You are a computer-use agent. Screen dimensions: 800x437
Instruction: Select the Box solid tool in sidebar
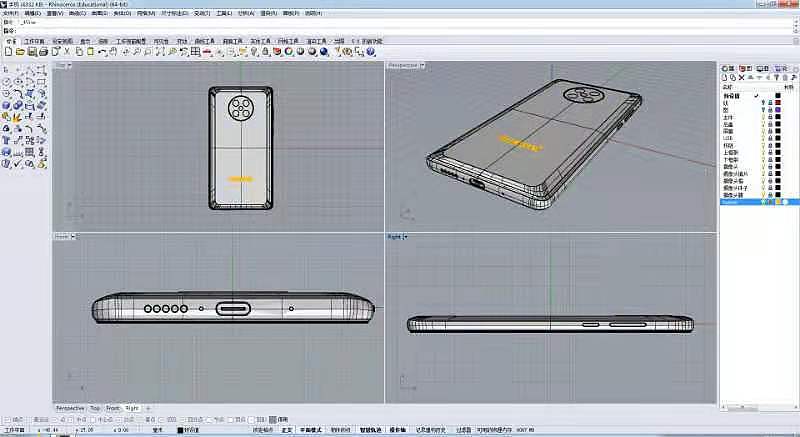click(x=6, y=105)
